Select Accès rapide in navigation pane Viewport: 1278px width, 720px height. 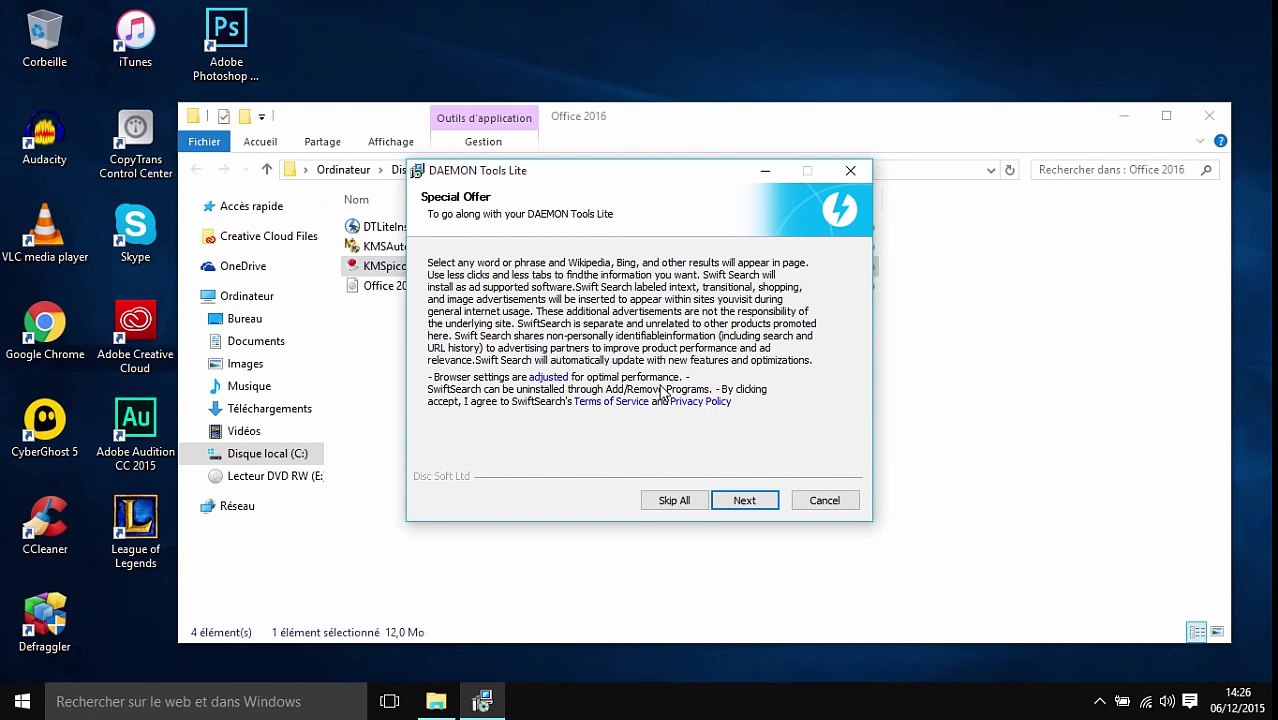pyautogui.click(x=251, y=206)
